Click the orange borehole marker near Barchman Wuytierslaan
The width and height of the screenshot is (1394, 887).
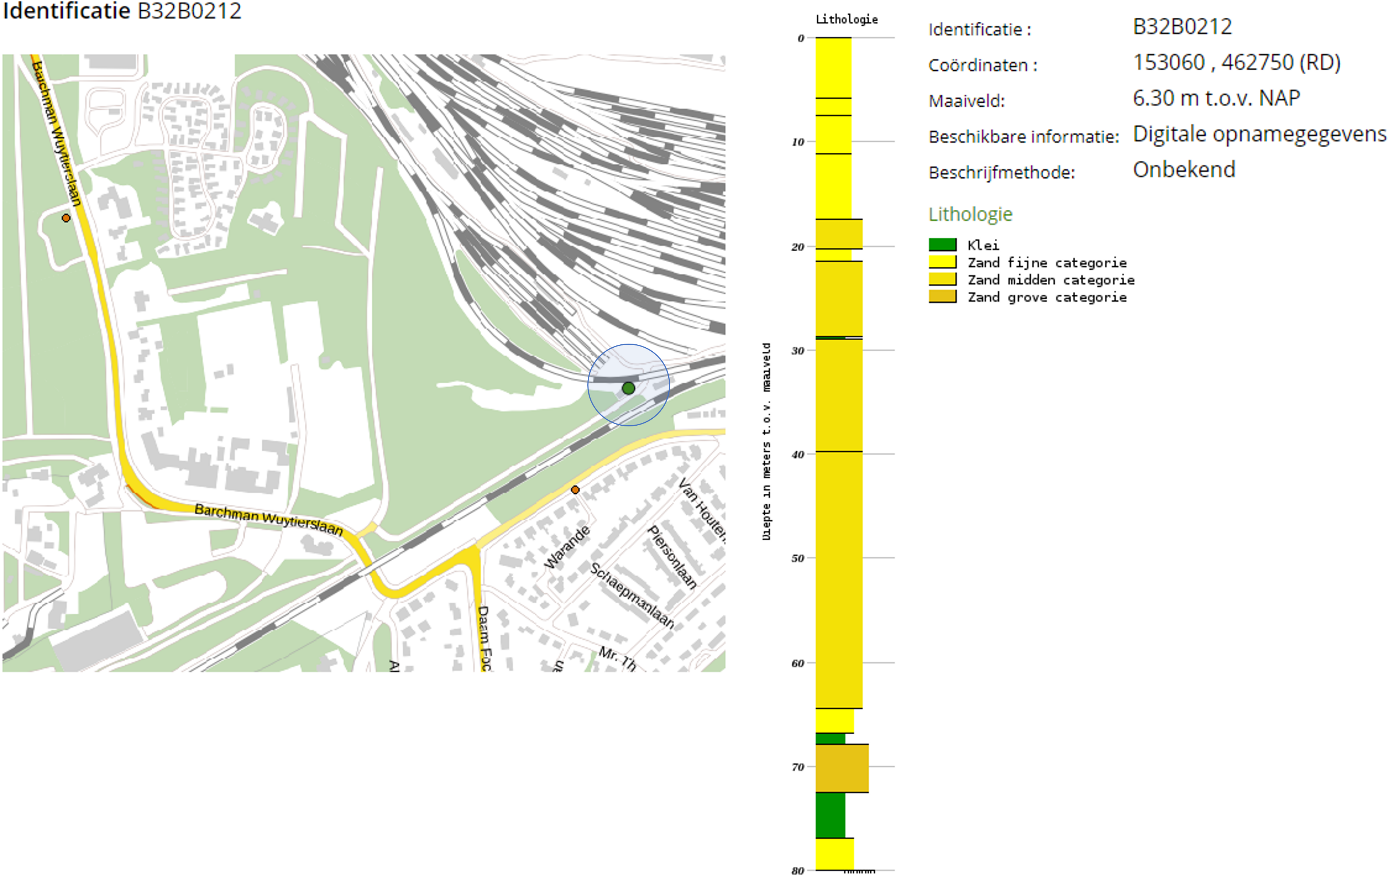66,216
